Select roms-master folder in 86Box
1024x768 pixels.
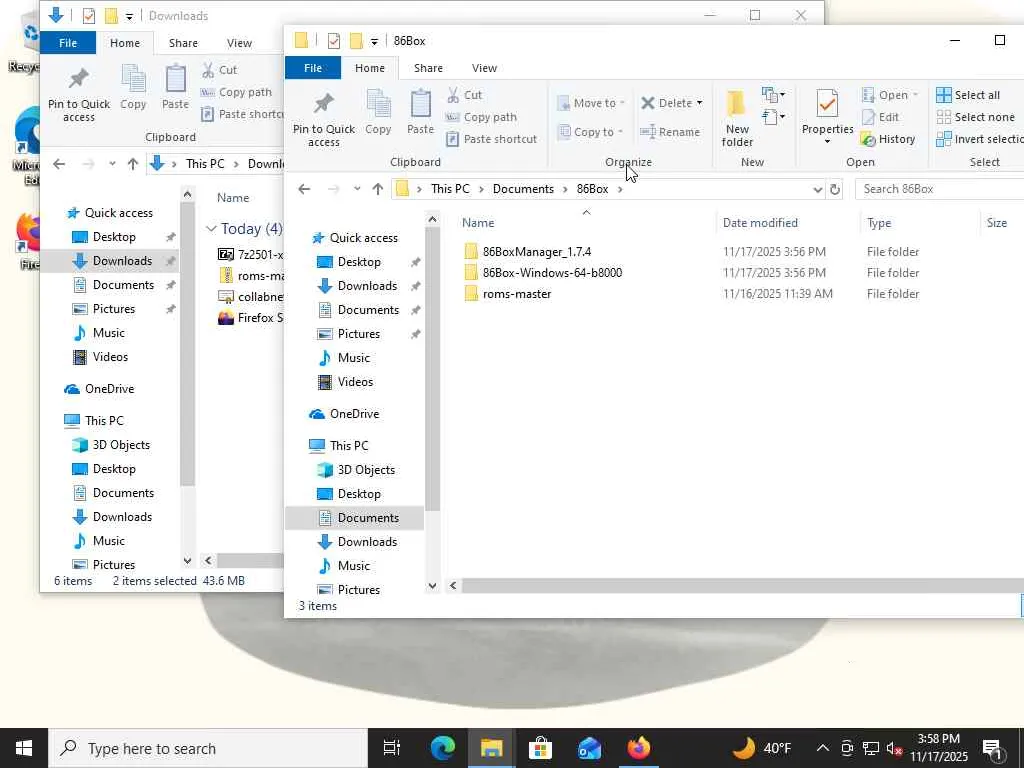517,294
